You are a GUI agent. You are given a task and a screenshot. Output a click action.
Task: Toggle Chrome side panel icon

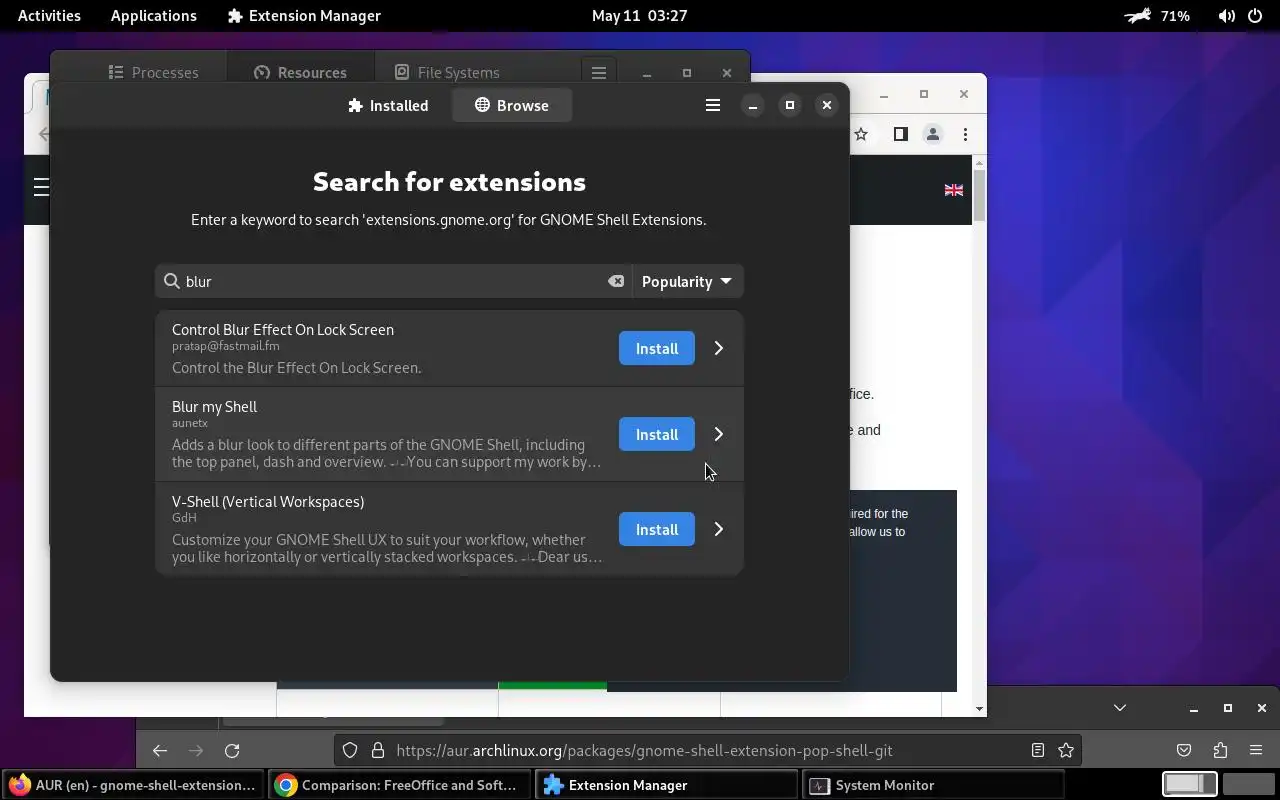click(900, 134)
